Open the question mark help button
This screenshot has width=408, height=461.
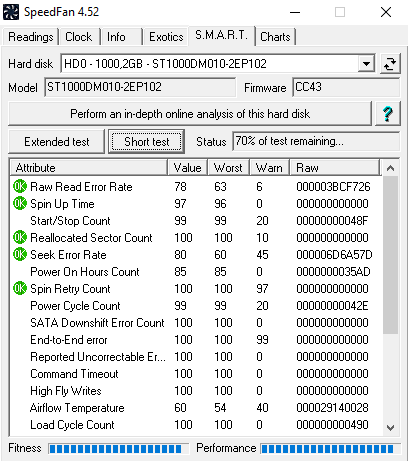click(x=387, y=114)
